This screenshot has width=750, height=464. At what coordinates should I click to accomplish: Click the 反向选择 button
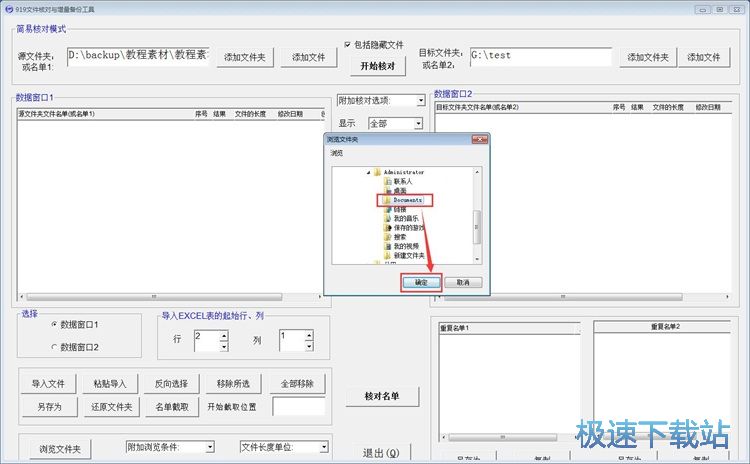[x=171, y=384]
